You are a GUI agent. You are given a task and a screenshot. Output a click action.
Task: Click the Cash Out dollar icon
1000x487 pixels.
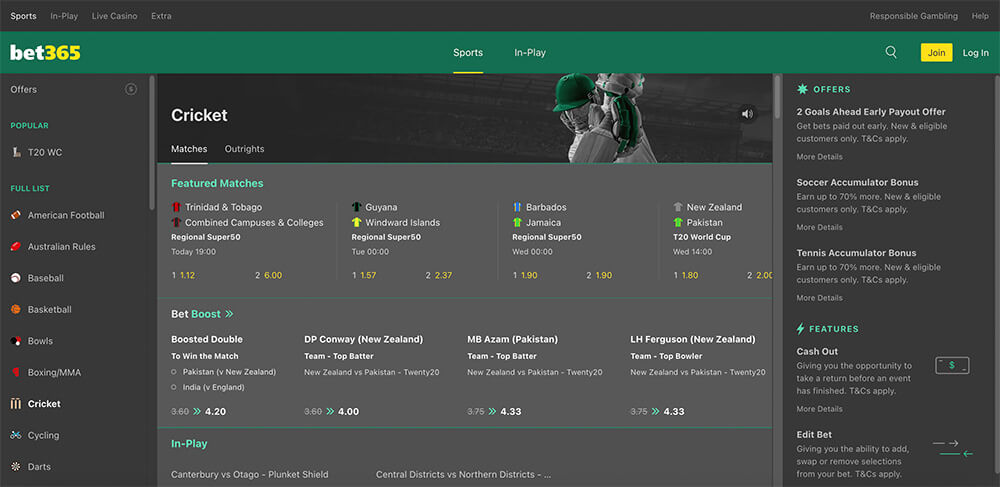[952, 365]
